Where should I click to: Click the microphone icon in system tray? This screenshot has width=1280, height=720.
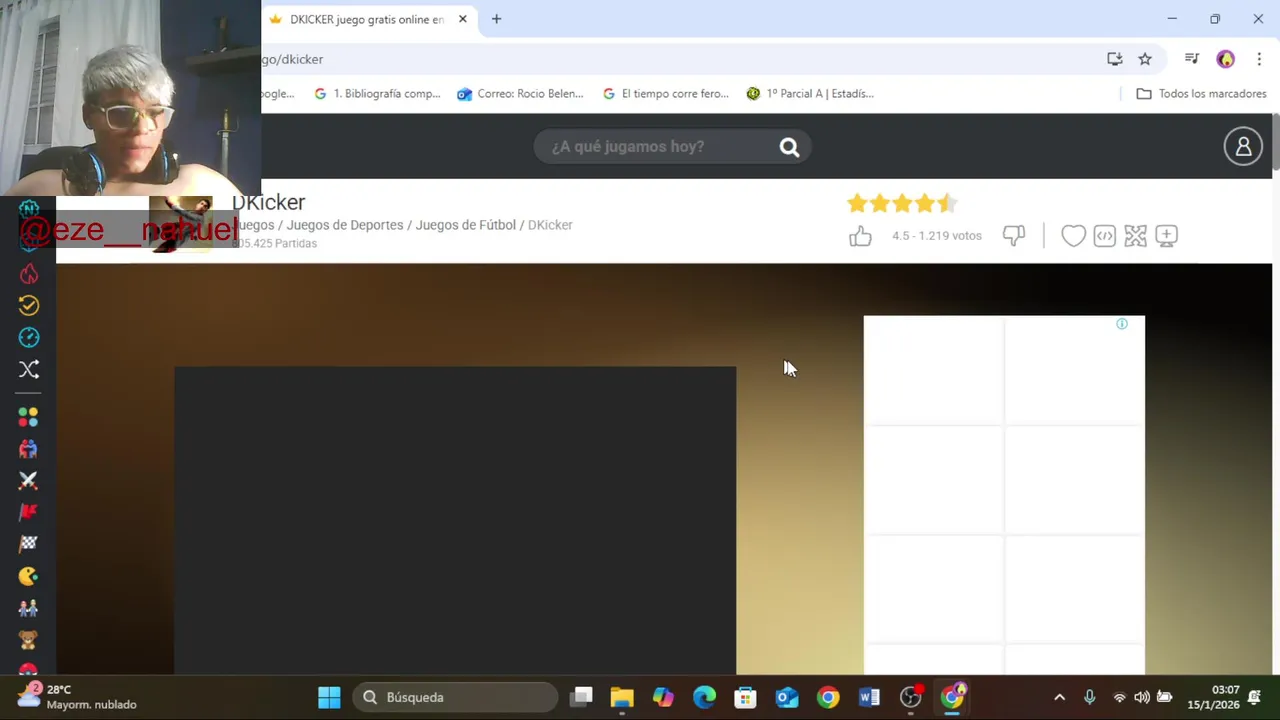1090,697
